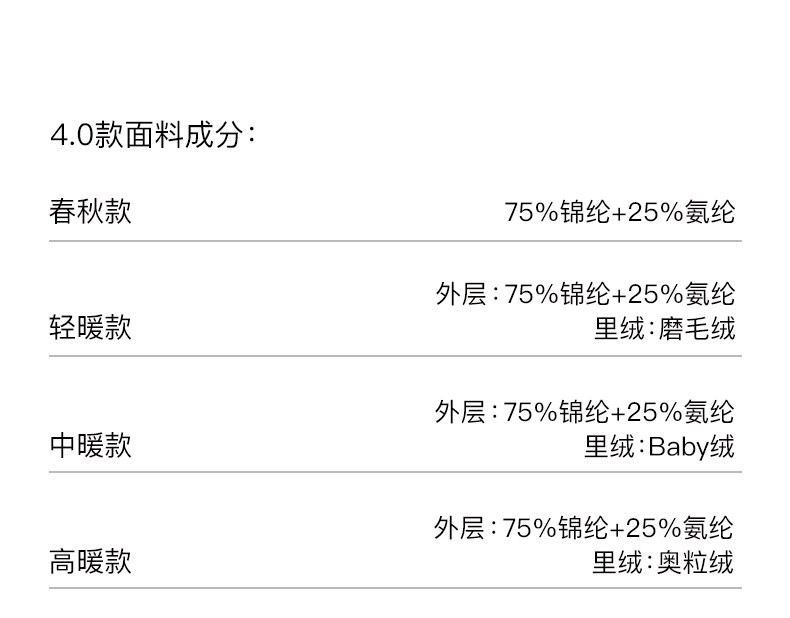Click the 外层 label in 高暖款 row
The image size is (790, 618).
460,528
